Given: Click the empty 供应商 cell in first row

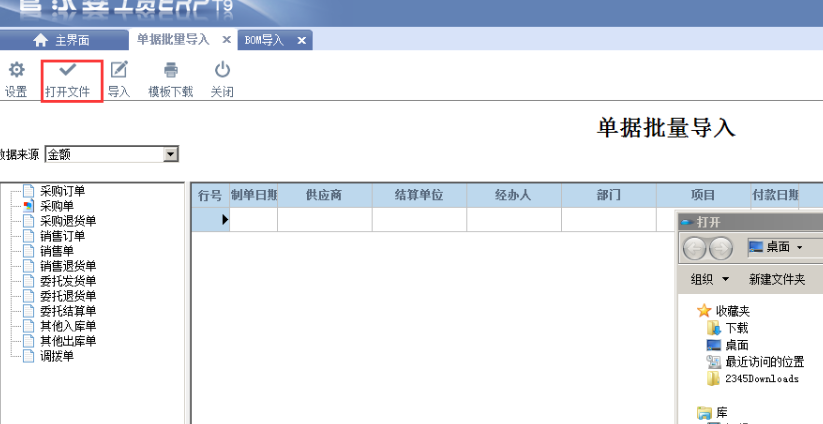Looking at the screenshot, I should 324,219.
